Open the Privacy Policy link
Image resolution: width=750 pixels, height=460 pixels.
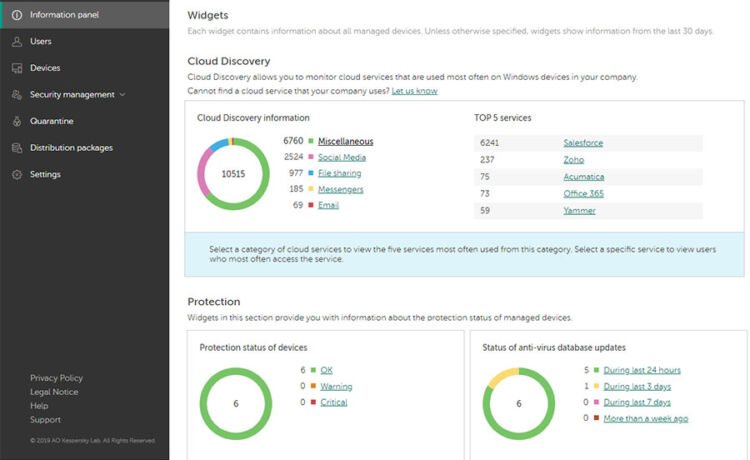pyautogui.click(x=56, y=378)
